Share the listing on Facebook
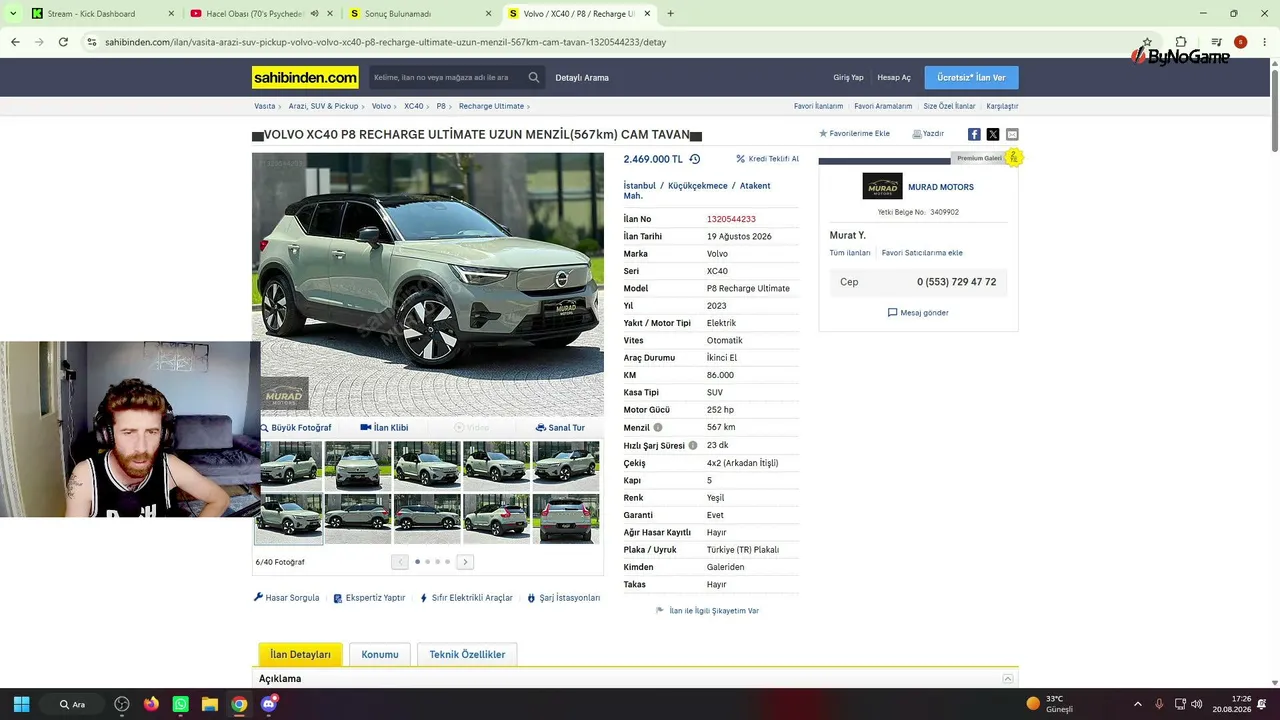Screen dimensions: 1280x720 974,134
